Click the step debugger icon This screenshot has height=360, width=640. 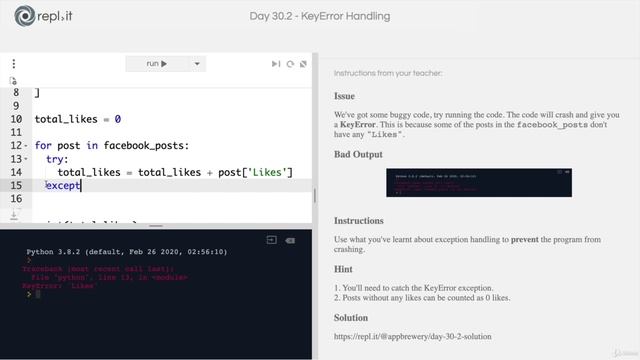tap(276, 64)
